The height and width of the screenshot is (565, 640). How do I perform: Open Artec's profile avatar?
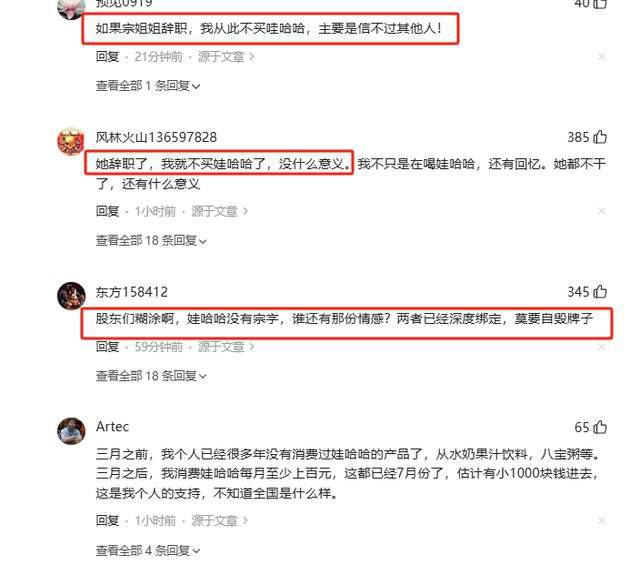(71, 431)
